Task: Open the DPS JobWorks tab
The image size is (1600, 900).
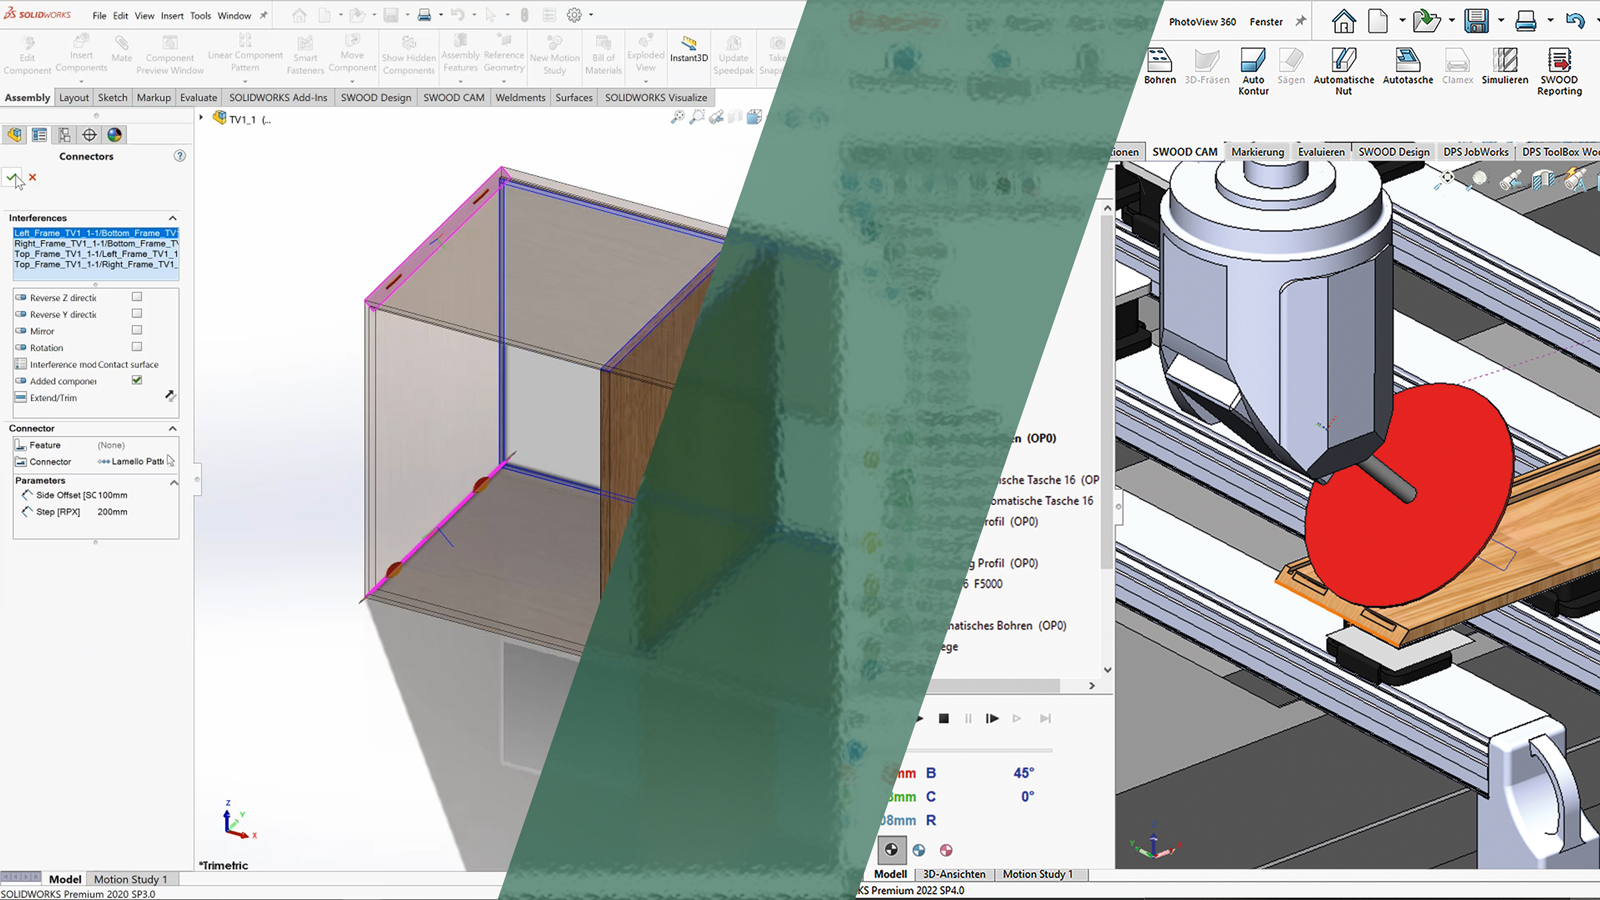Action: 1476,152
